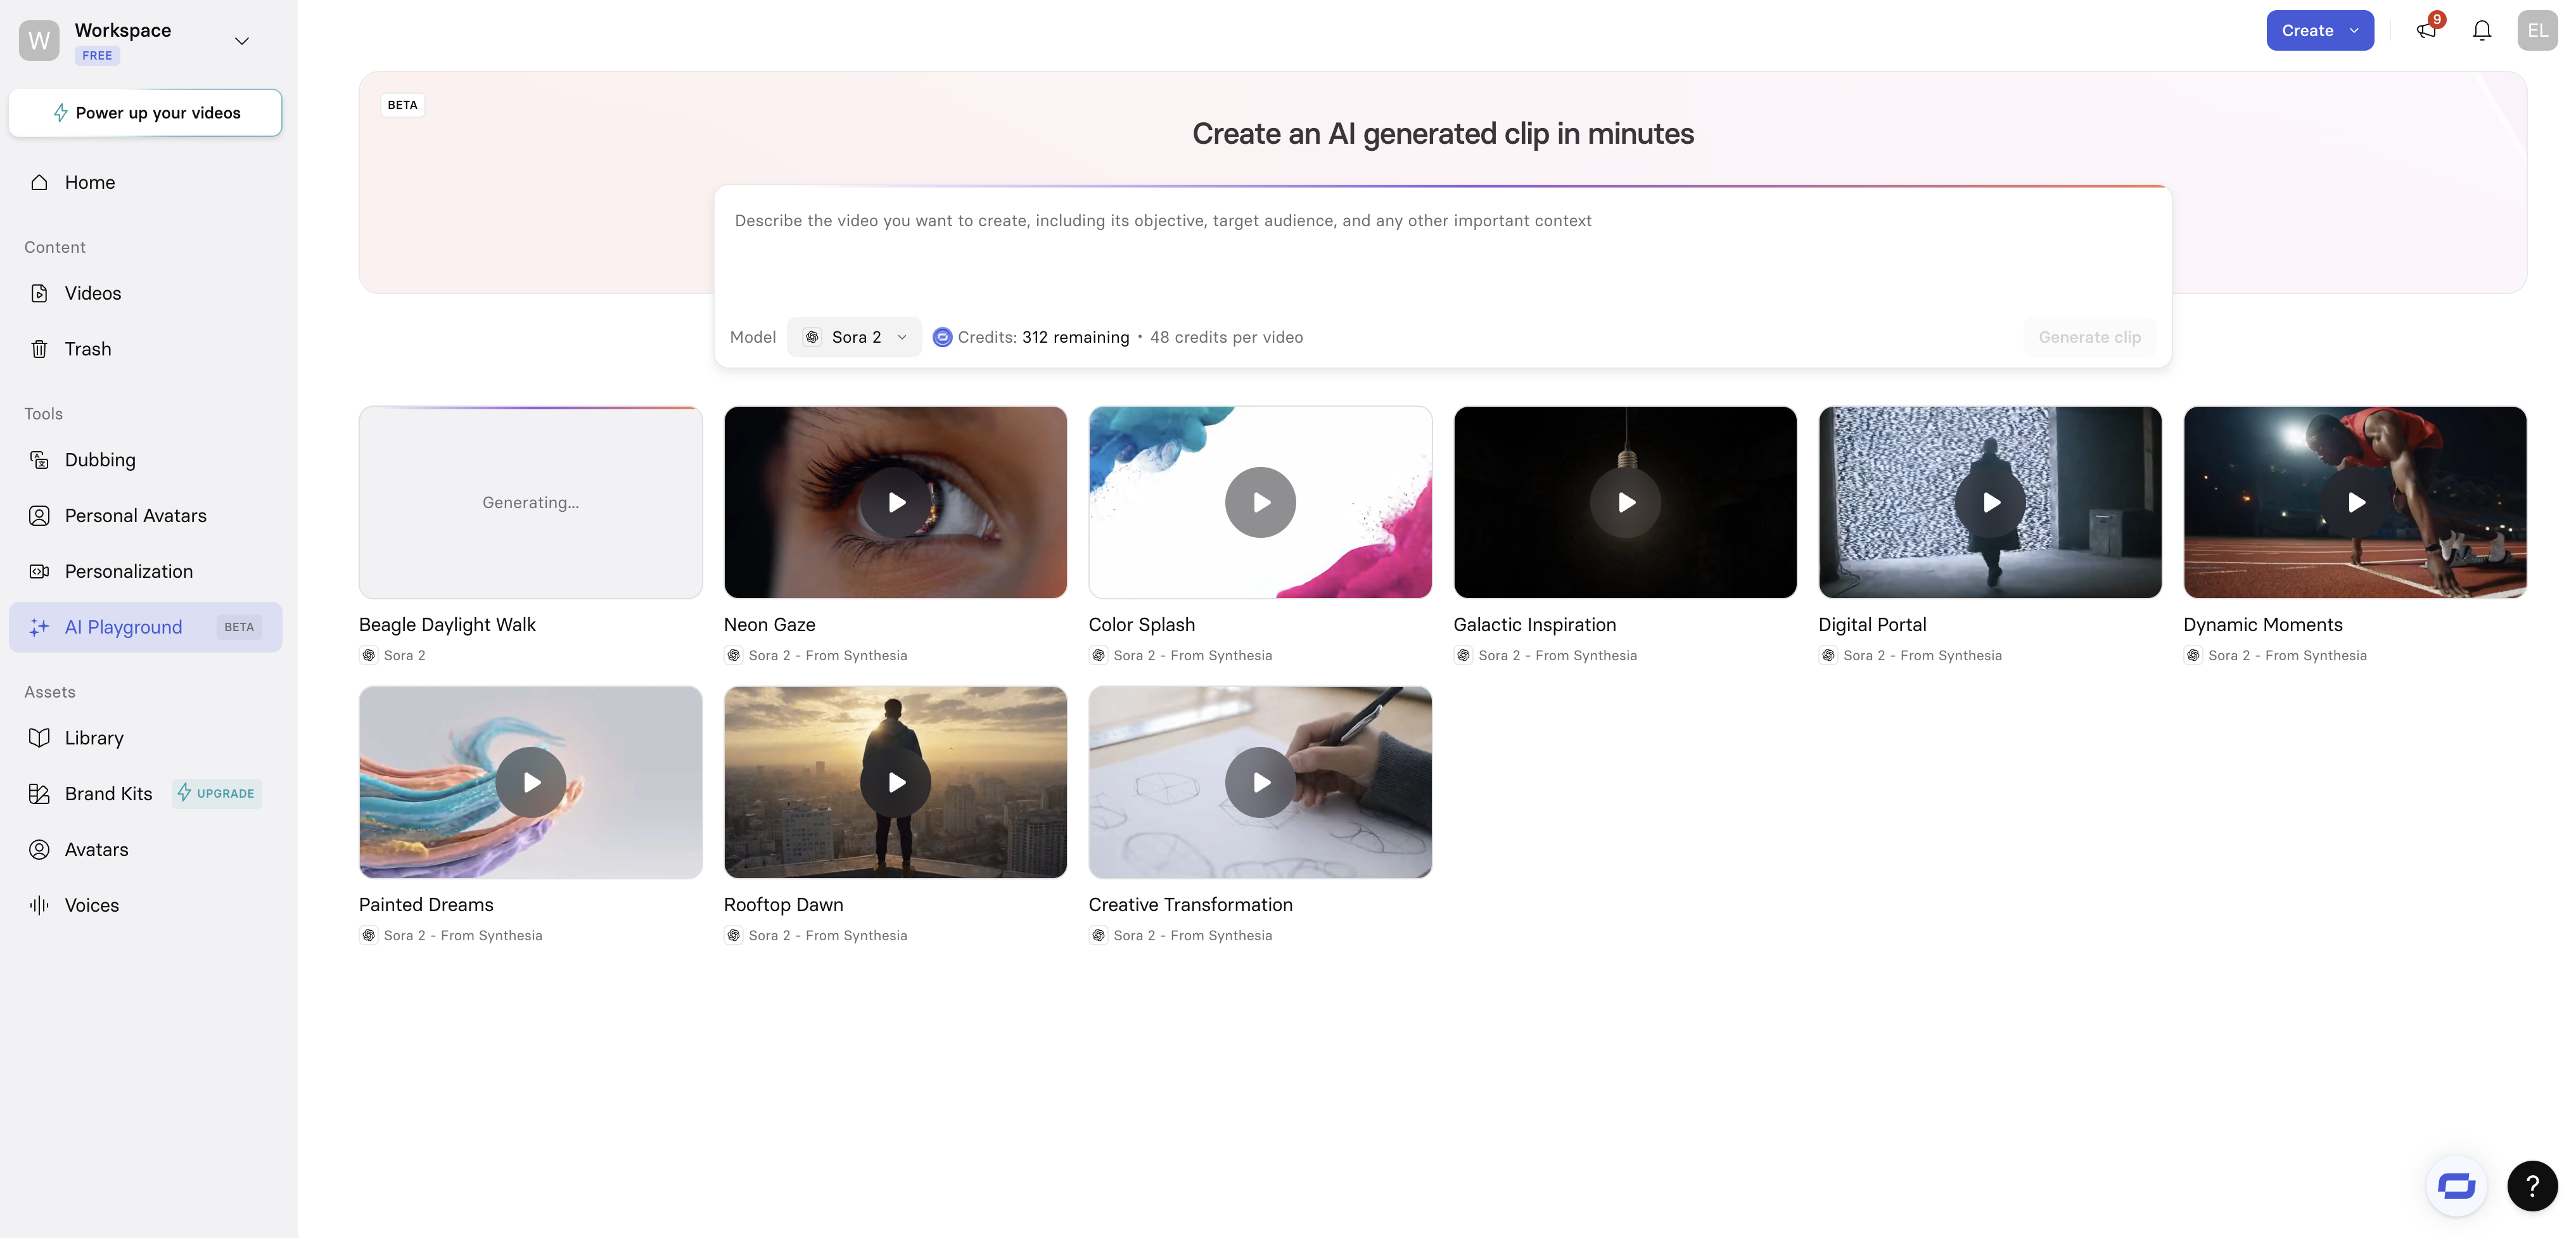The width and height of the screenshot is (2576, 1238).
Task: Click the Dubbing sidebar icon
Action: [39, 460]
